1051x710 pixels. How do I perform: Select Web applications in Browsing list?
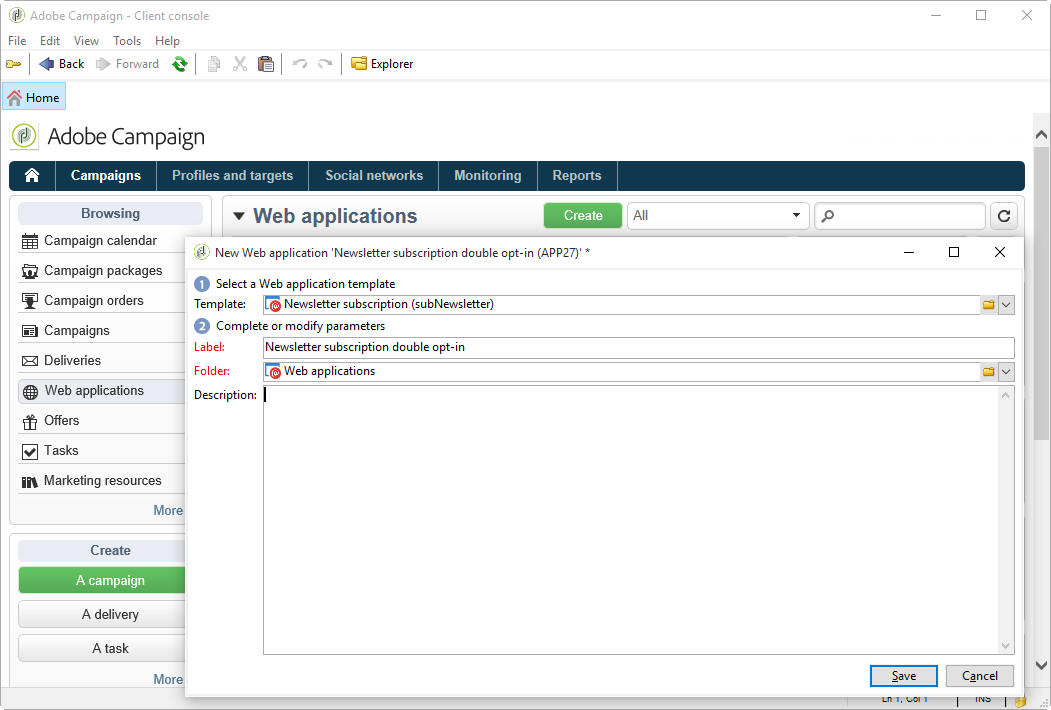coord(101,391)
